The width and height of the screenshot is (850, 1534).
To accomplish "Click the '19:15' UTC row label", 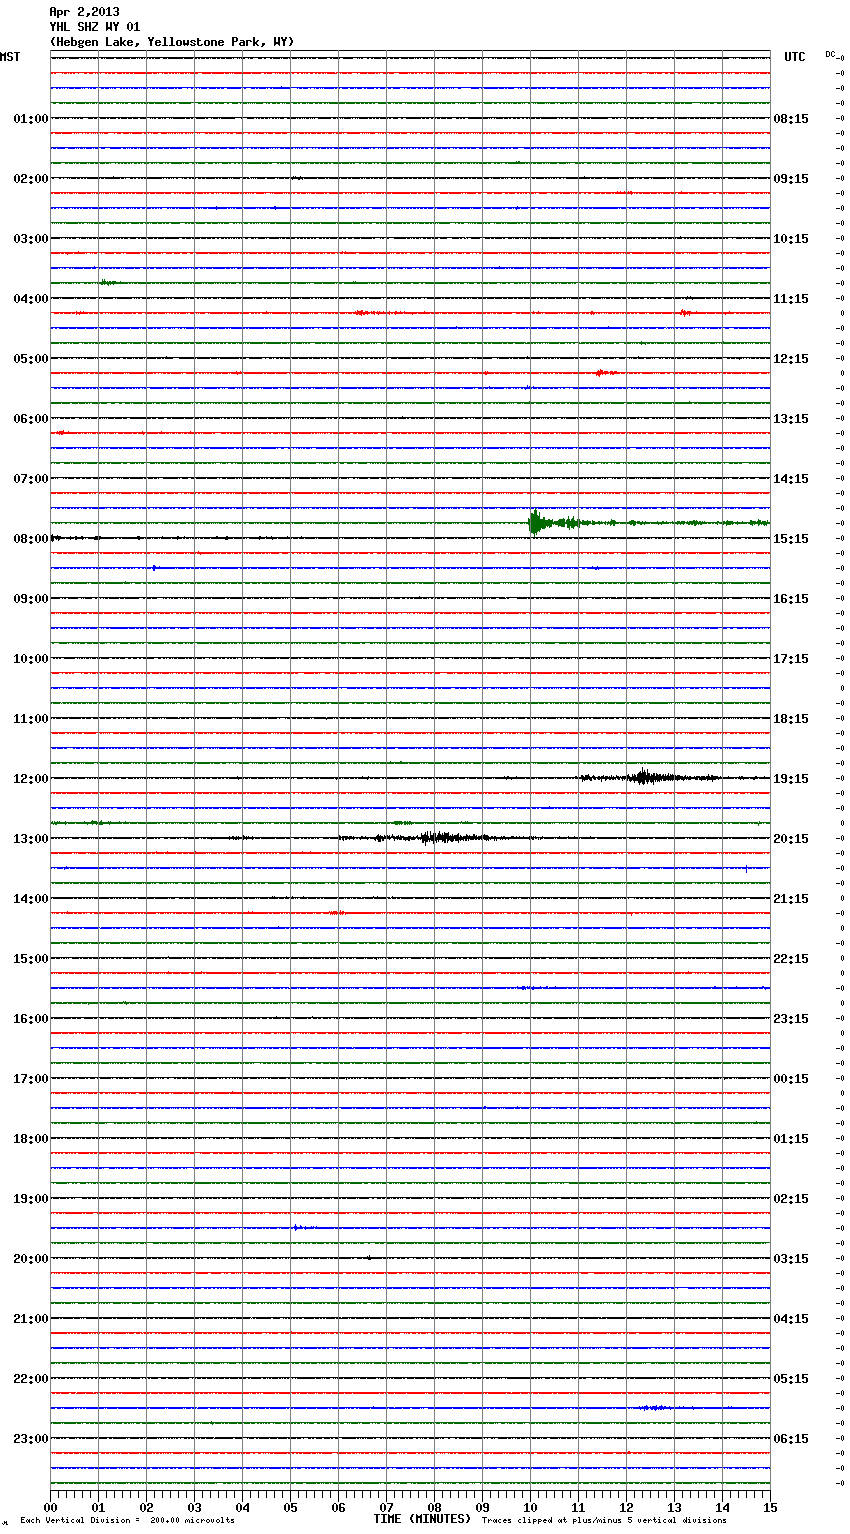I will pyautogui.click(x=791, y=779).
